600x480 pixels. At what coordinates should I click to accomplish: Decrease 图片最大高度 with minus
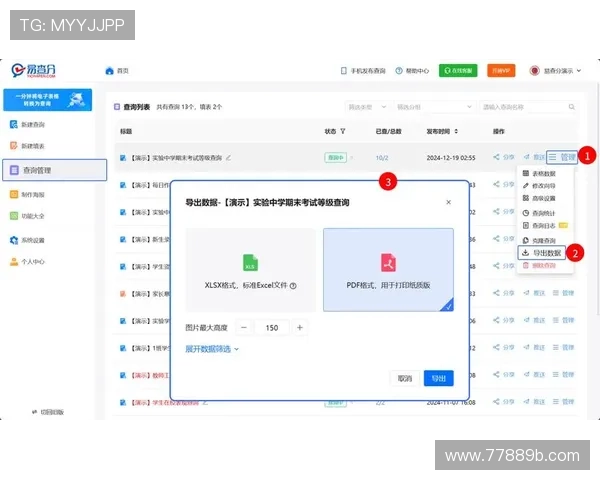coord(244,327)
